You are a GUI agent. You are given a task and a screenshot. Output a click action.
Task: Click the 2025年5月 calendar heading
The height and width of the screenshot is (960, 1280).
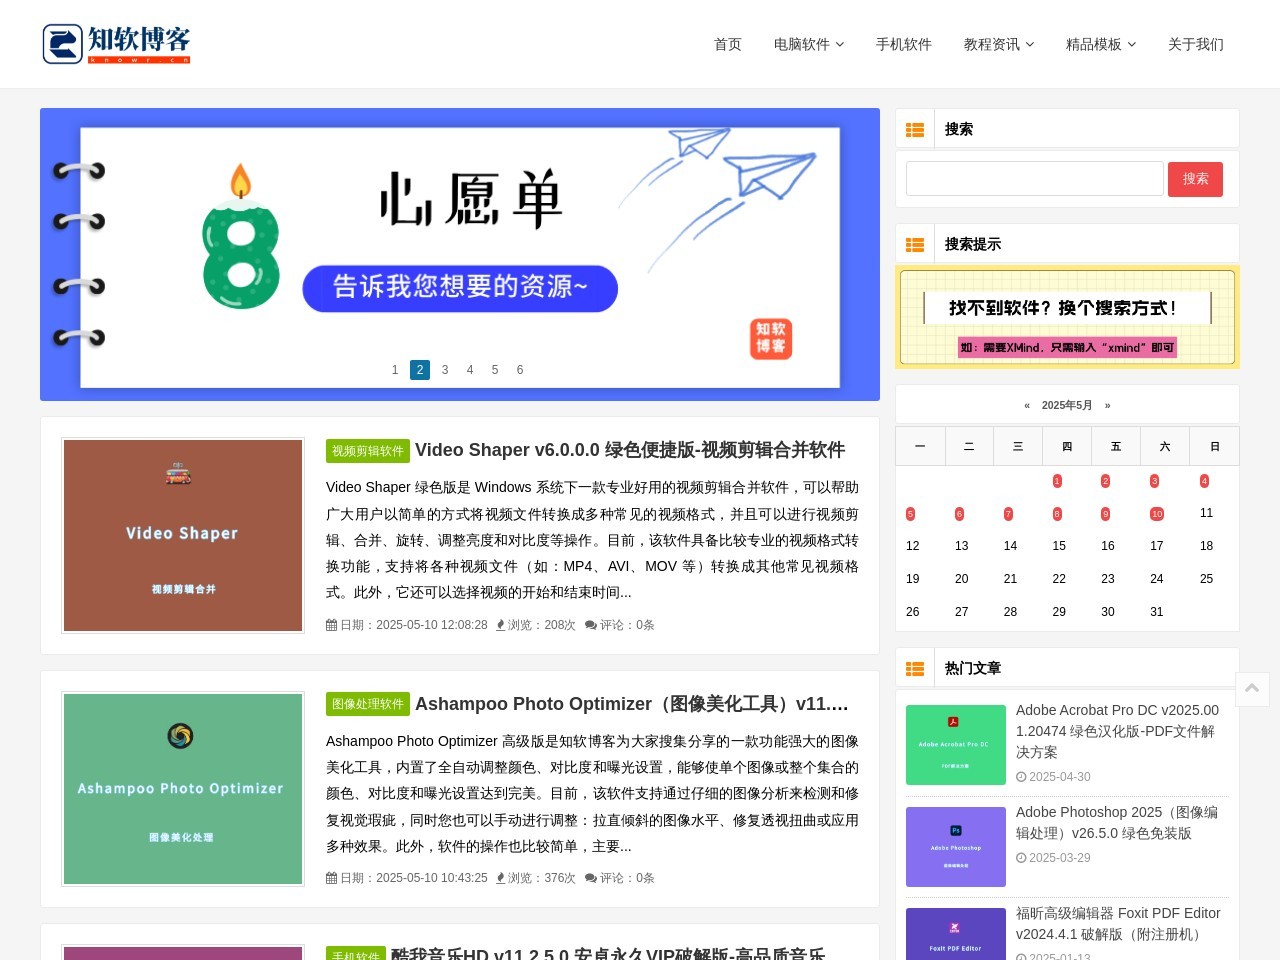pos(1067,406)
